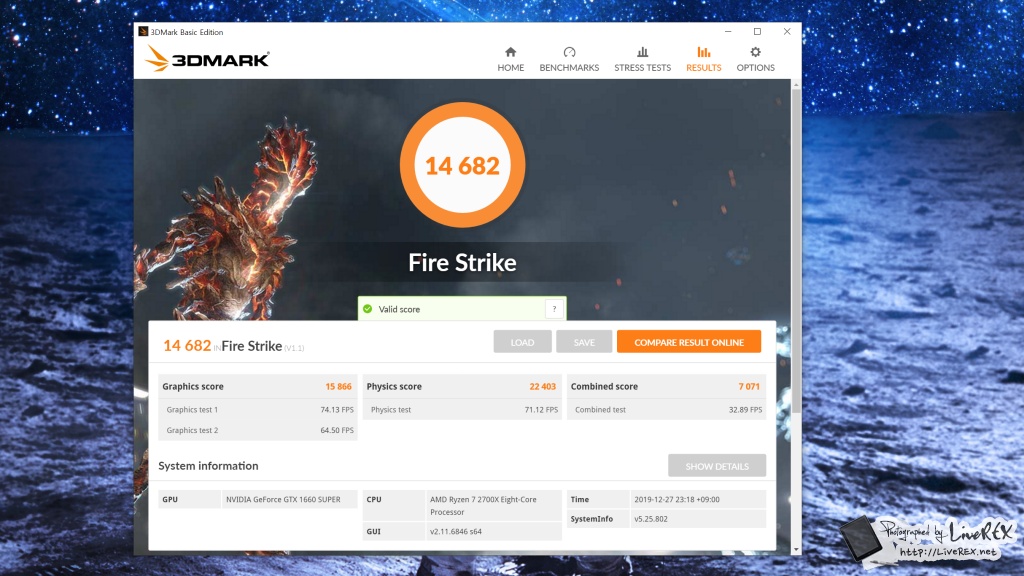
Task: Select the RESULTS tab
Action: tap(703, 59)
